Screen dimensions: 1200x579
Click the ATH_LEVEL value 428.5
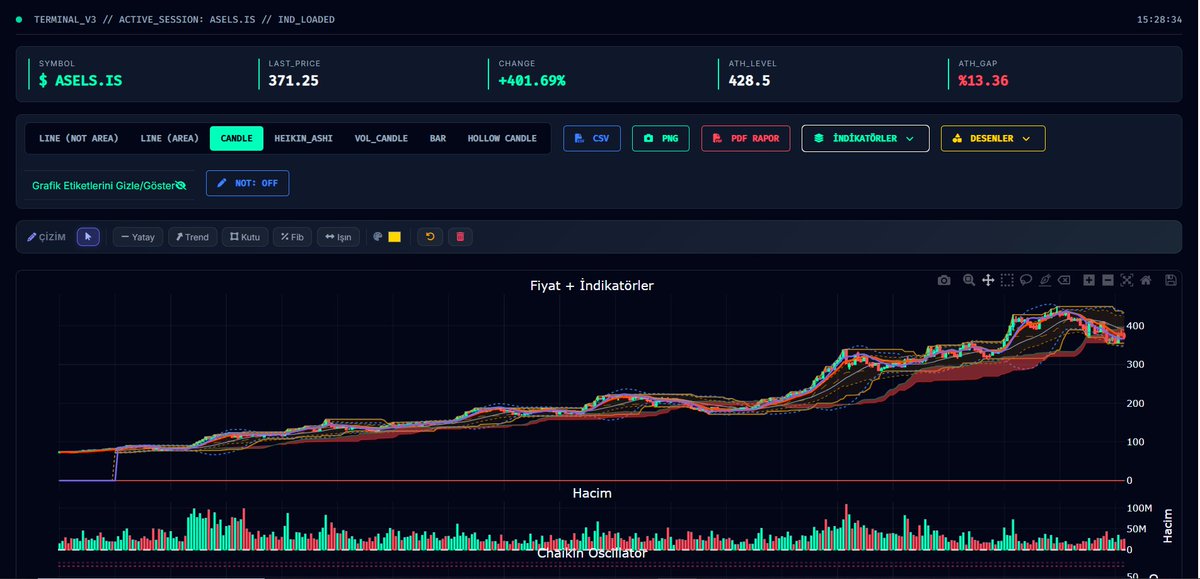click(749, 80)
